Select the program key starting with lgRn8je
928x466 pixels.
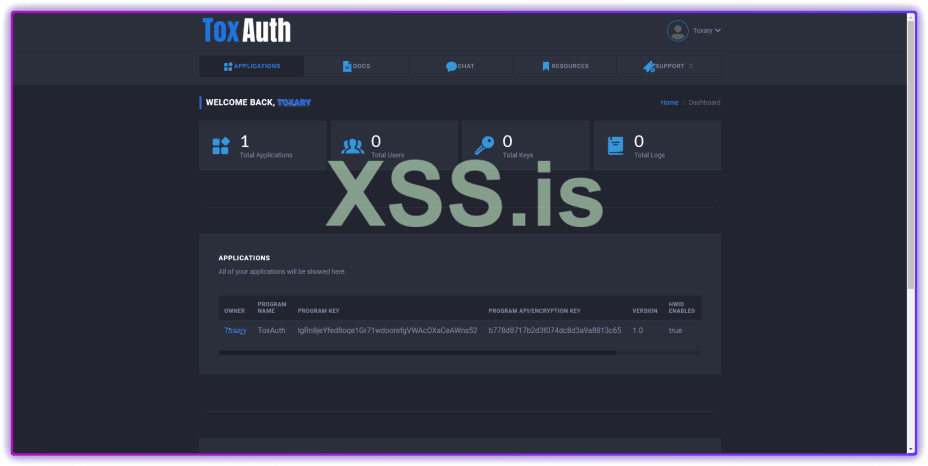pyautogui.click(x=387, y=330)
